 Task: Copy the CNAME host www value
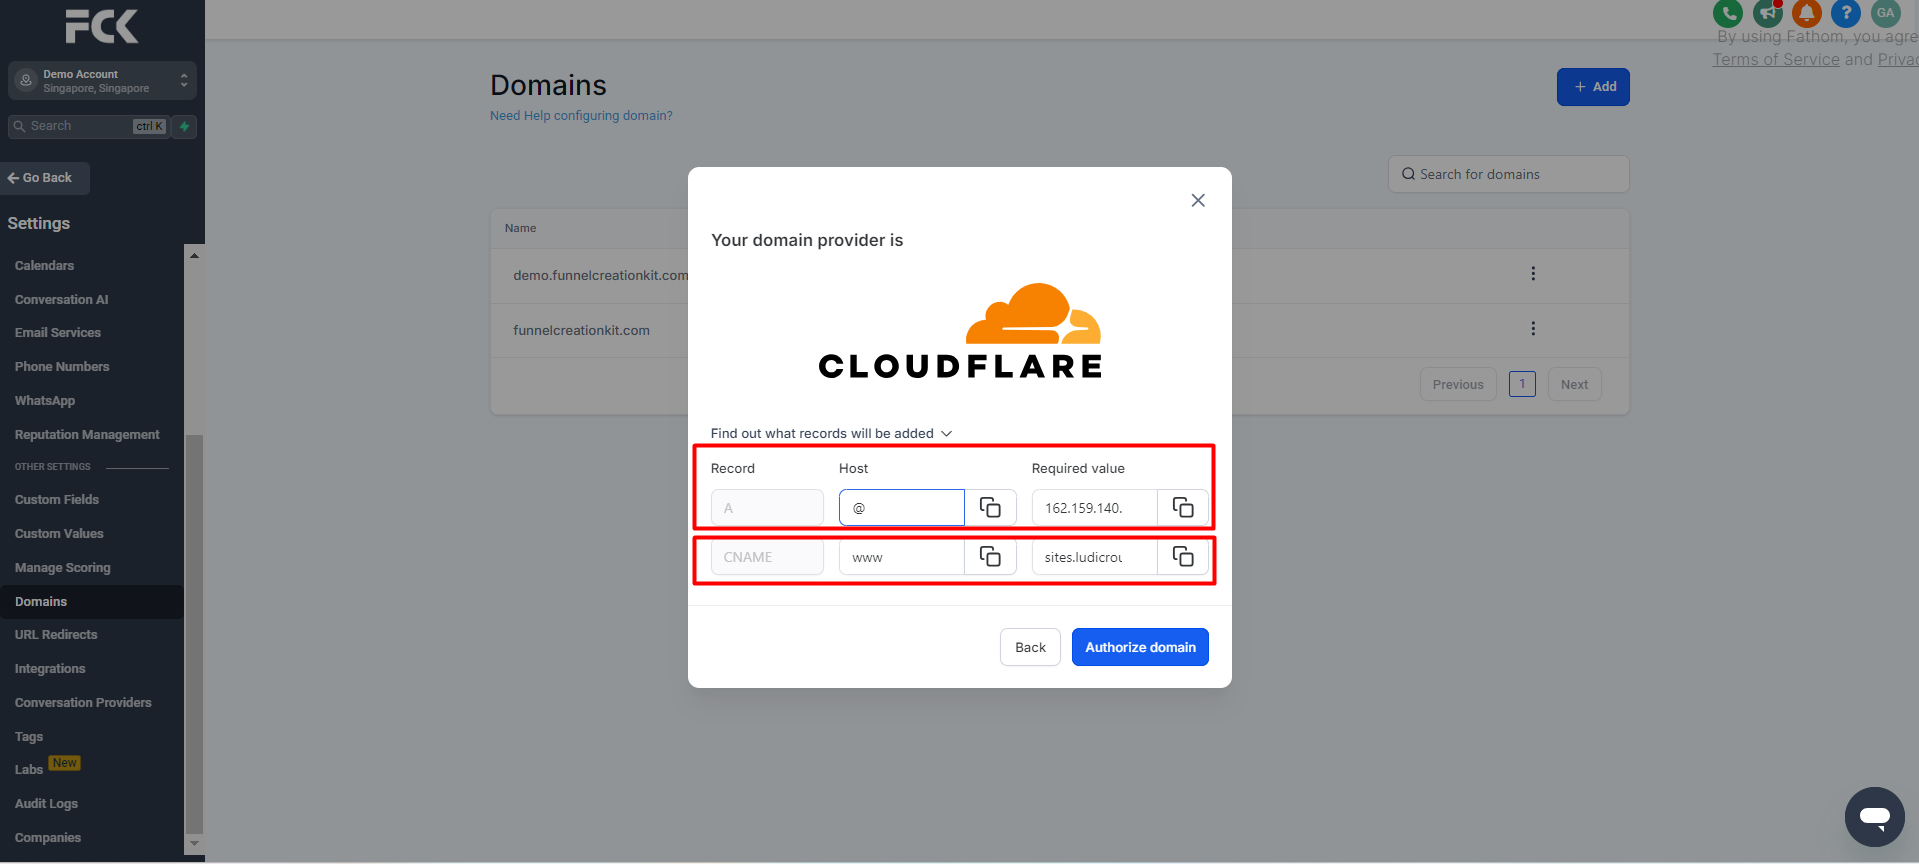[990, 557]
